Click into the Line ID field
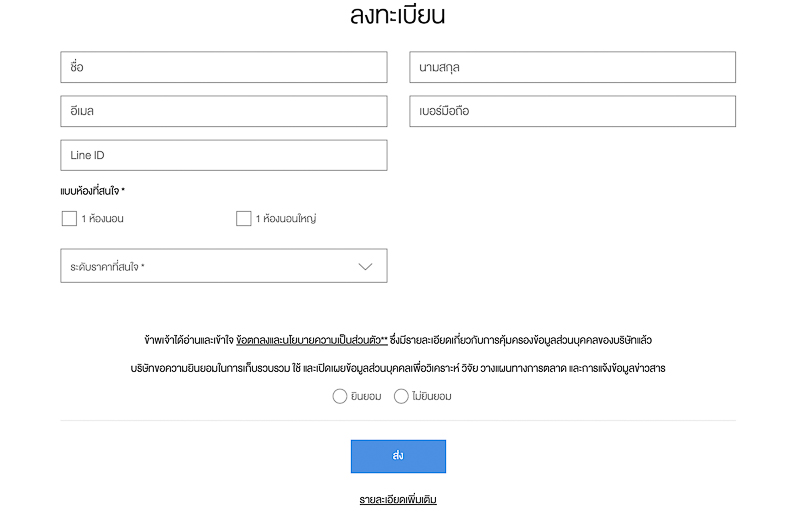This screenshot has height=514, width=800. click(x=223, y=155)
